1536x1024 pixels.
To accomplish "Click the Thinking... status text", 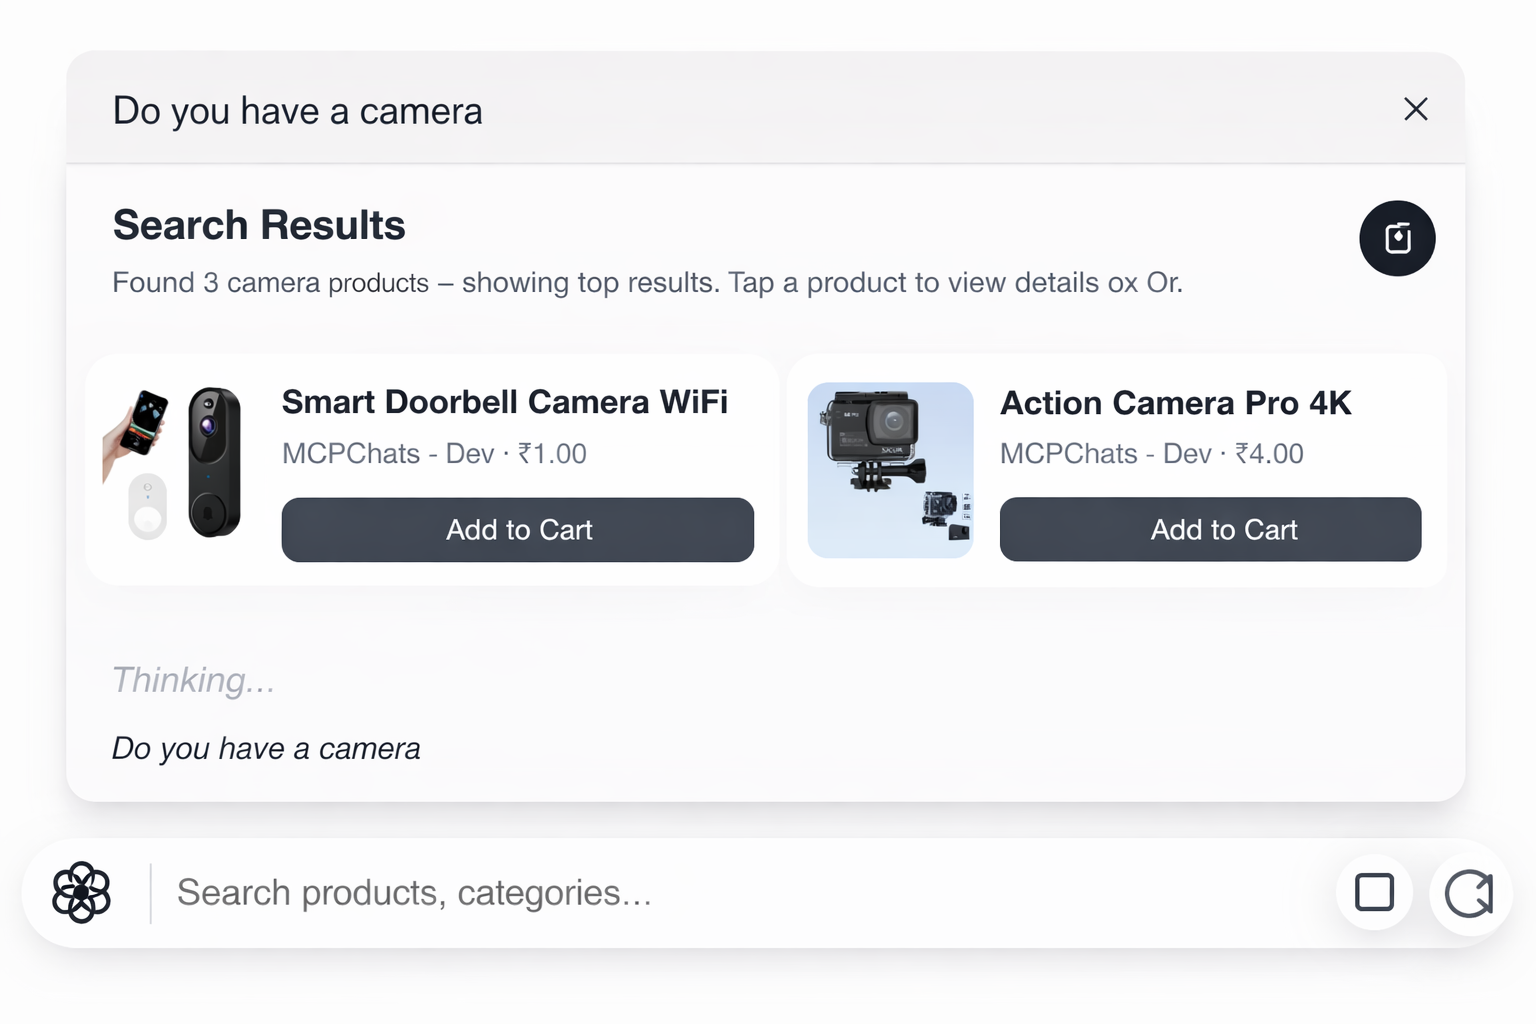I will (x=193, y=680).
